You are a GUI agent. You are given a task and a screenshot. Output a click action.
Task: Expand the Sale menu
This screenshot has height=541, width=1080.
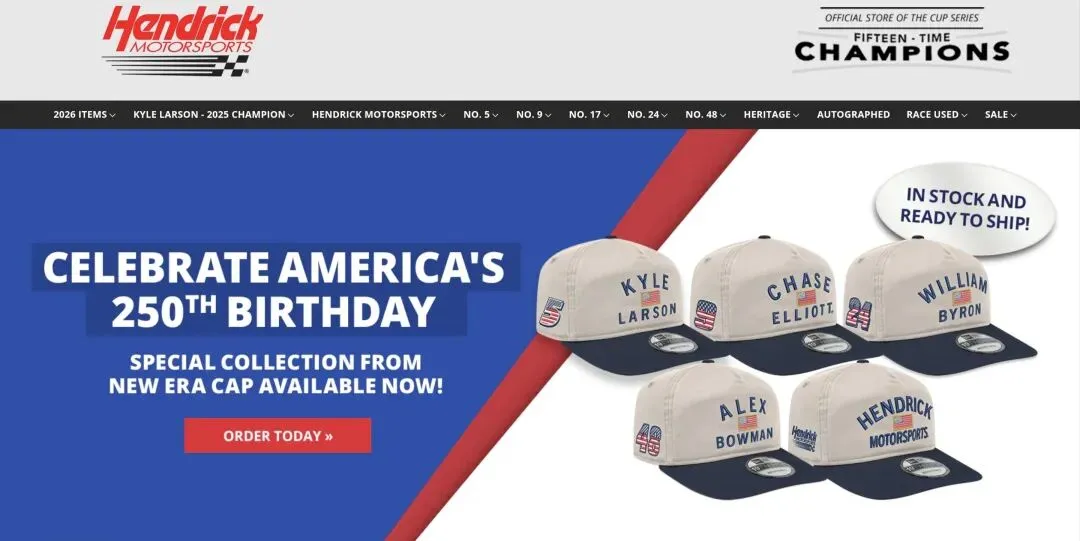pyautogui.click(x=1000, y=114)
